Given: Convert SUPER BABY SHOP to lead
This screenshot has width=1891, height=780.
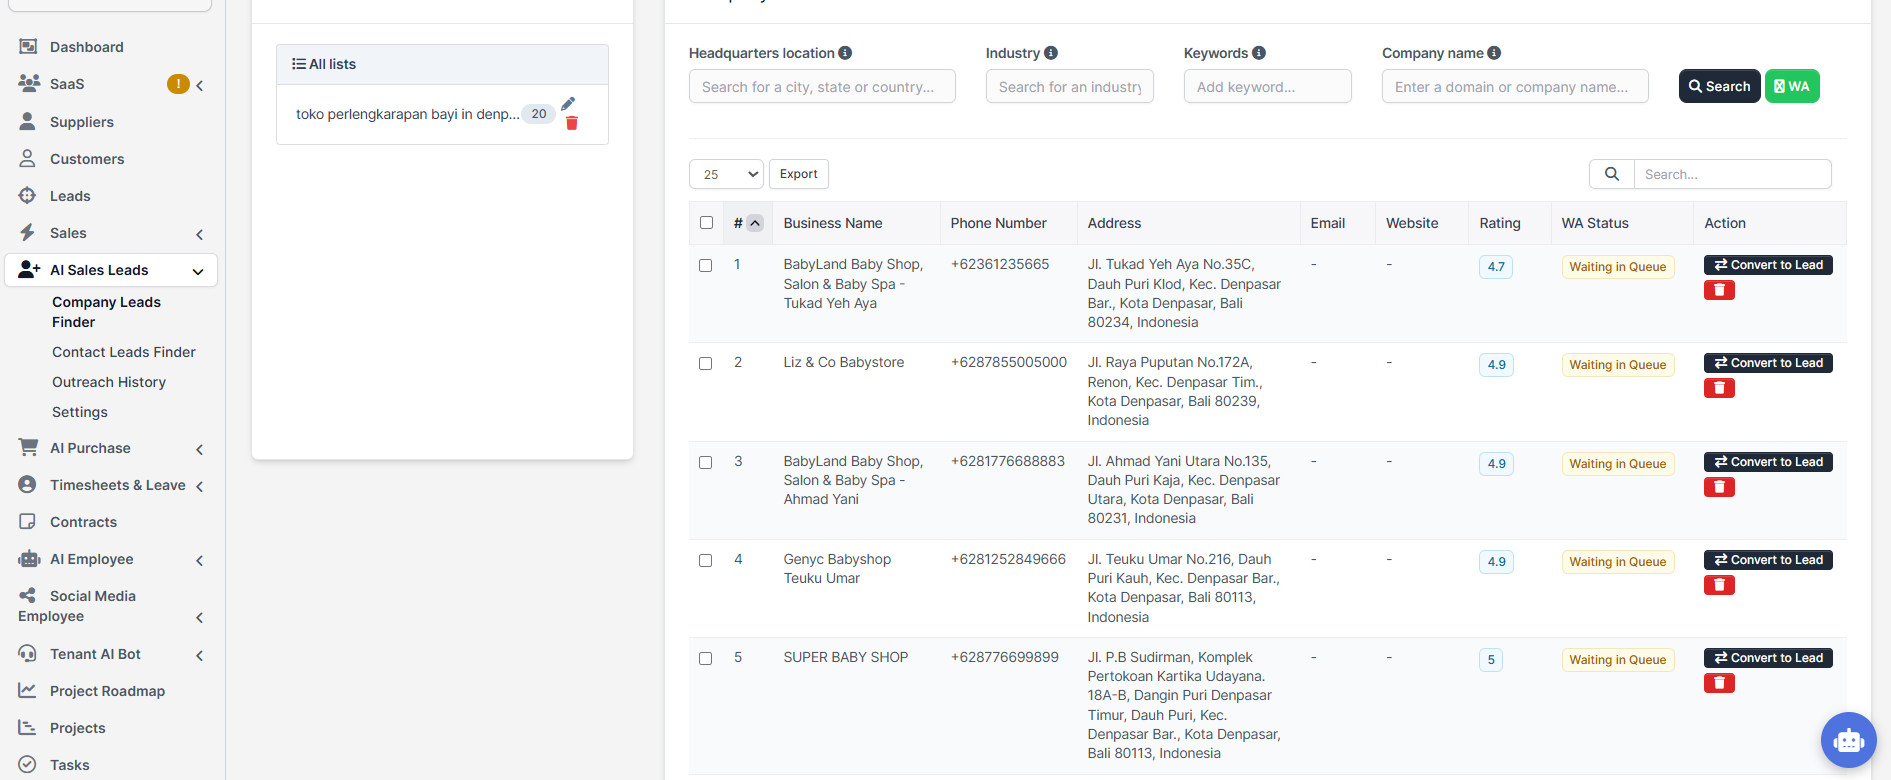Looking at the screenshot, I should (x=1768, y=658).
